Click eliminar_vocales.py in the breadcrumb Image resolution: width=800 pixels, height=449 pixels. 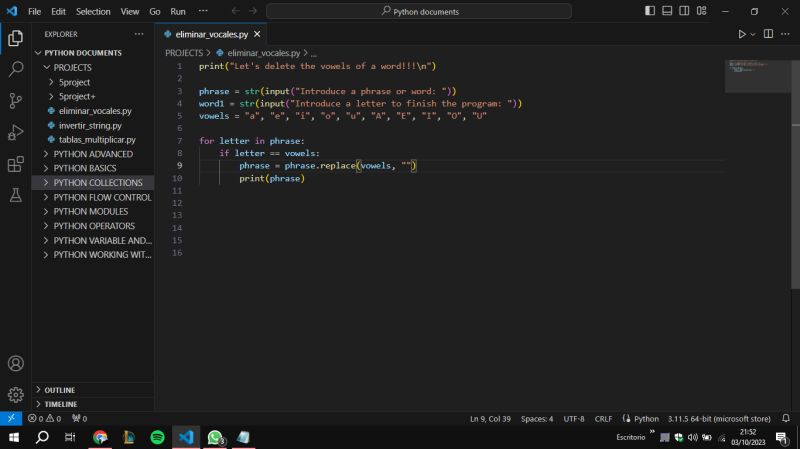[x=263, y=53]
